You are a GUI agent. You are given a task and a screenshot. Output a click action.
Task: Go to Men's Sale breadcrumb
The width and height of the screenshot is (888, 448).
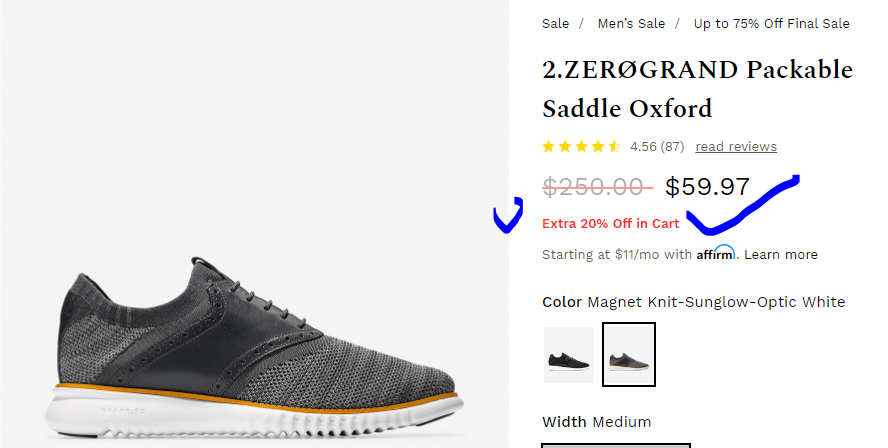[631, 24]
